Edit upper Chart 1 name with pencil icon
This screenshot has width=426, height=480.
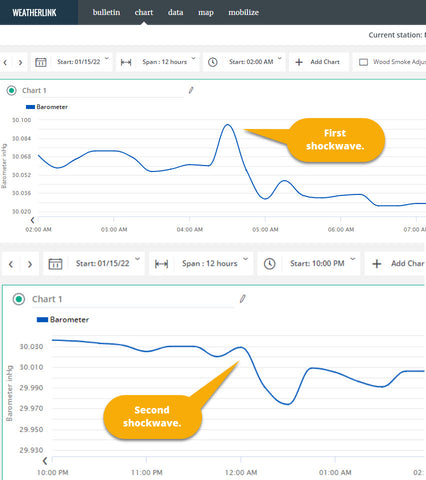191,90
